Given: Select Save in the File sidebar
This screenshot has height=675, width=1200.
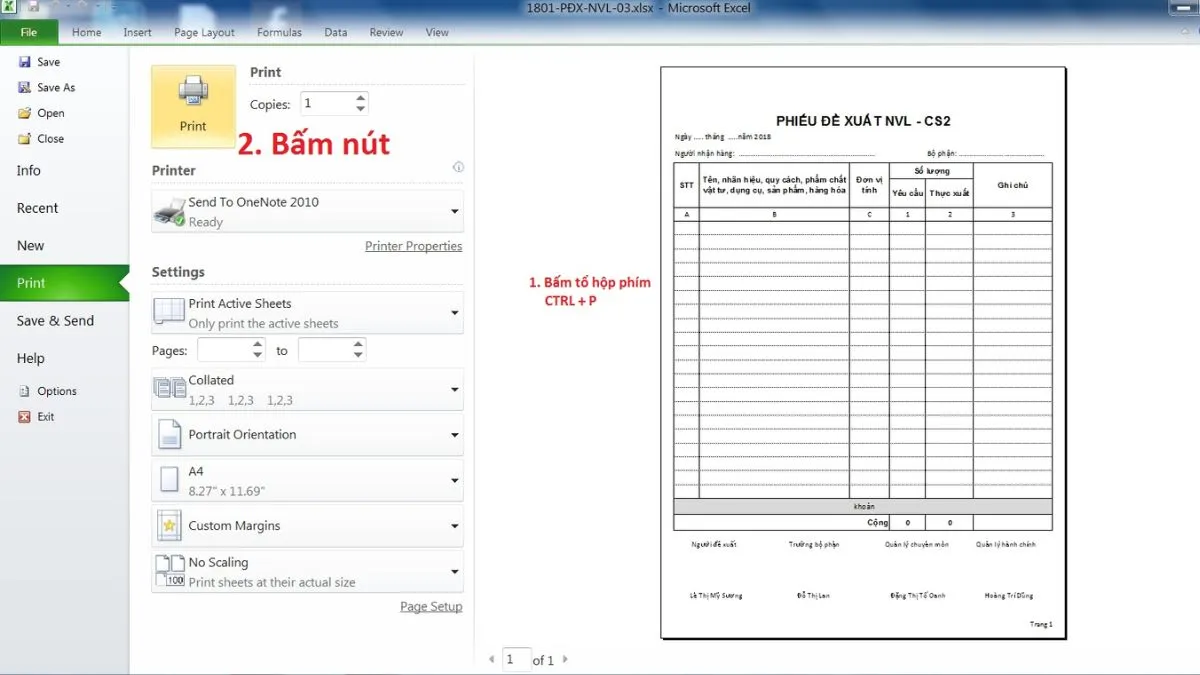Looking at the screenshot, I should tap(50, 61).
